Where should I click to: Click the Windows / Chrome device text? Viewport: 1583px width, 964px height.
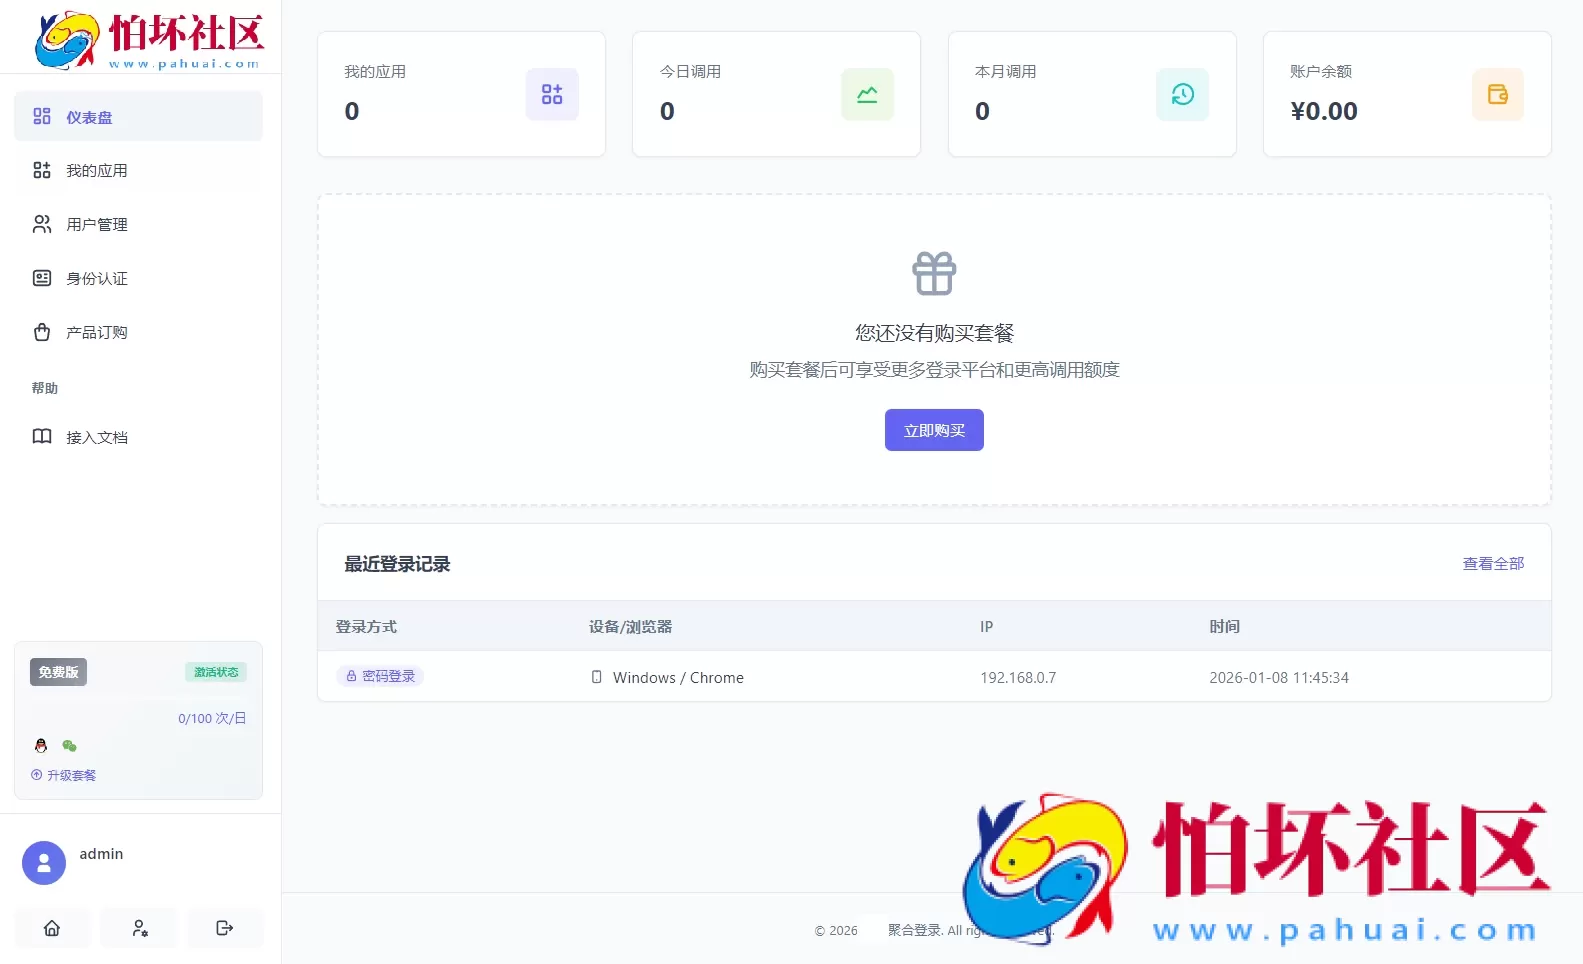pyautogui.click(x=678, y=678)
